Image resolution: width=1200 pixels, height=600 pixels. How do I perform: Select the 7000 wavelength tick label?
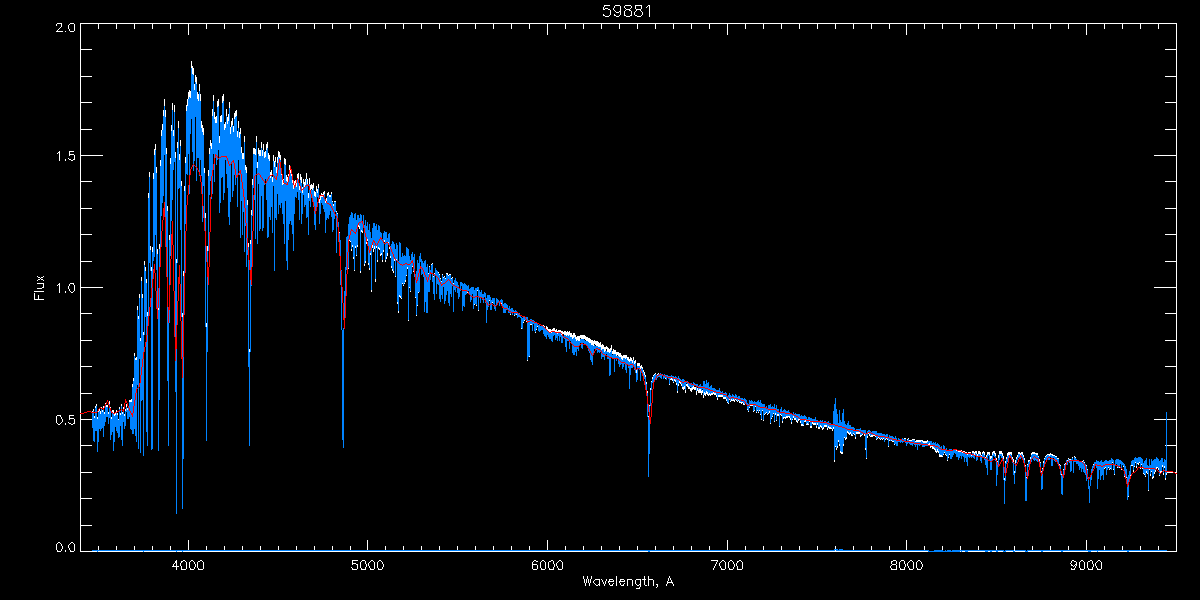point(727,564)
